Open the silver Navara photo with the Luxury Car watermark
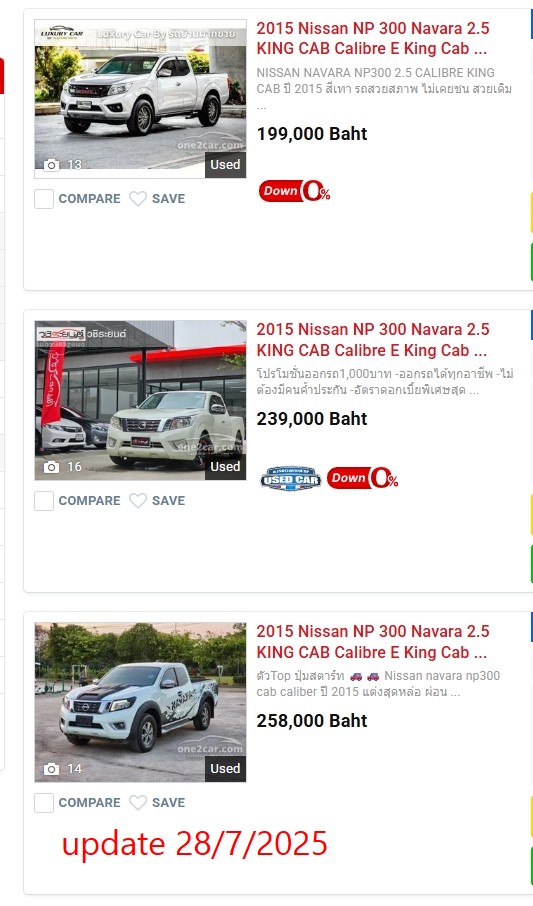533x906 pixels. pos(140,99)
